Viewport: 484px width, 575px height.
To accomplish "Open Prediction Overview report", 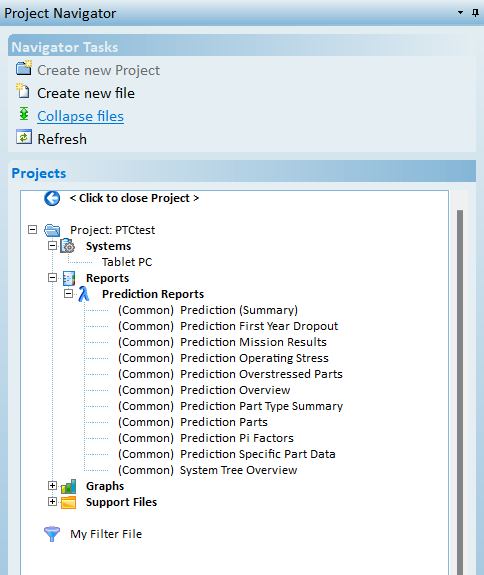I will tap(204, 390).
